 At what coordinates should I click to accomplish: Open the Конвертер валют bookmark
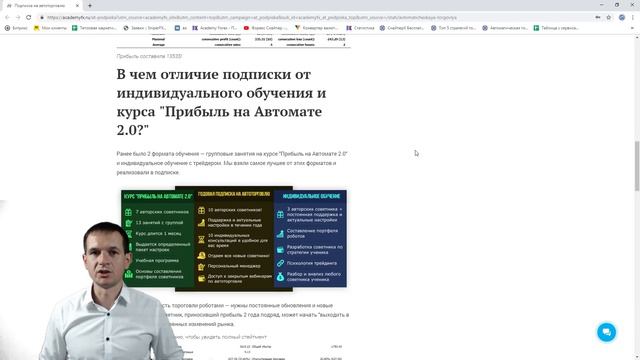point(317,28)
